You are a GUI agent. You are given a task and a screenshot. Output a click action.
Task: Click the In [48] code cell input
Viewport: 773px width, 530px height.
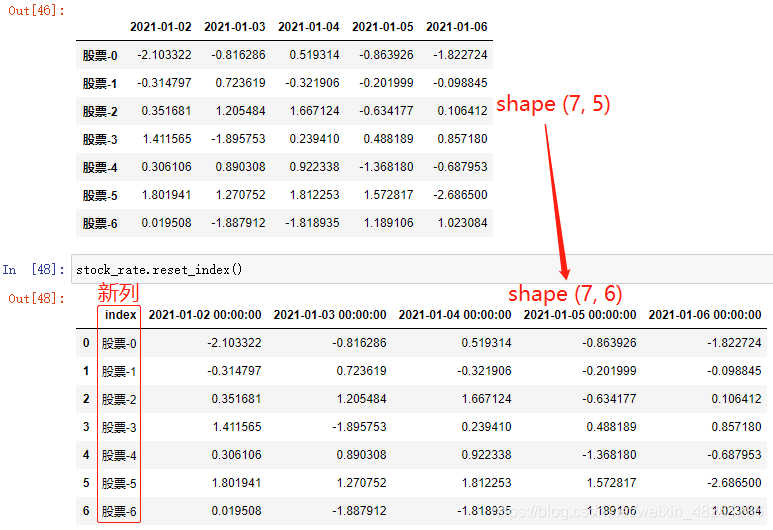coord(422,269)
